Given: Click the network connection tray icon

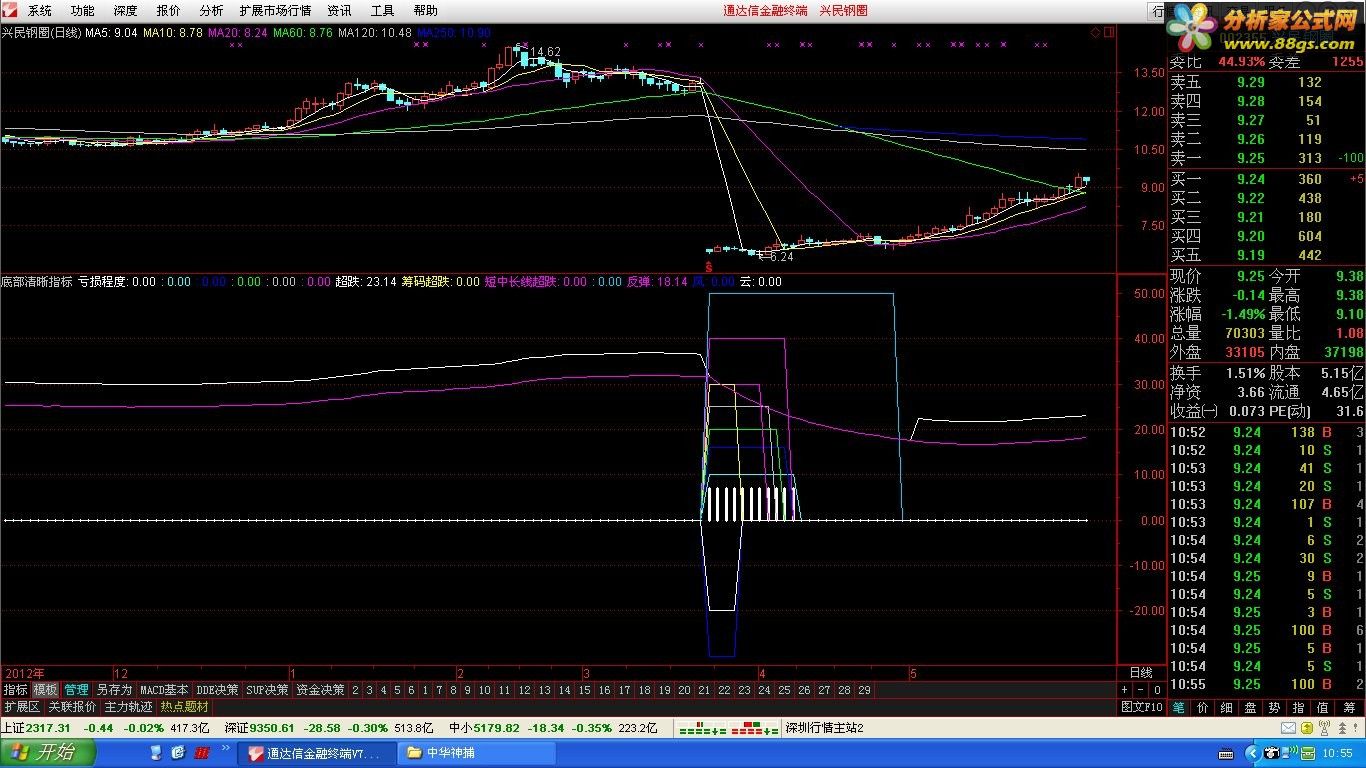Looking at the screenshot, I should click(x=1289, y=752).
